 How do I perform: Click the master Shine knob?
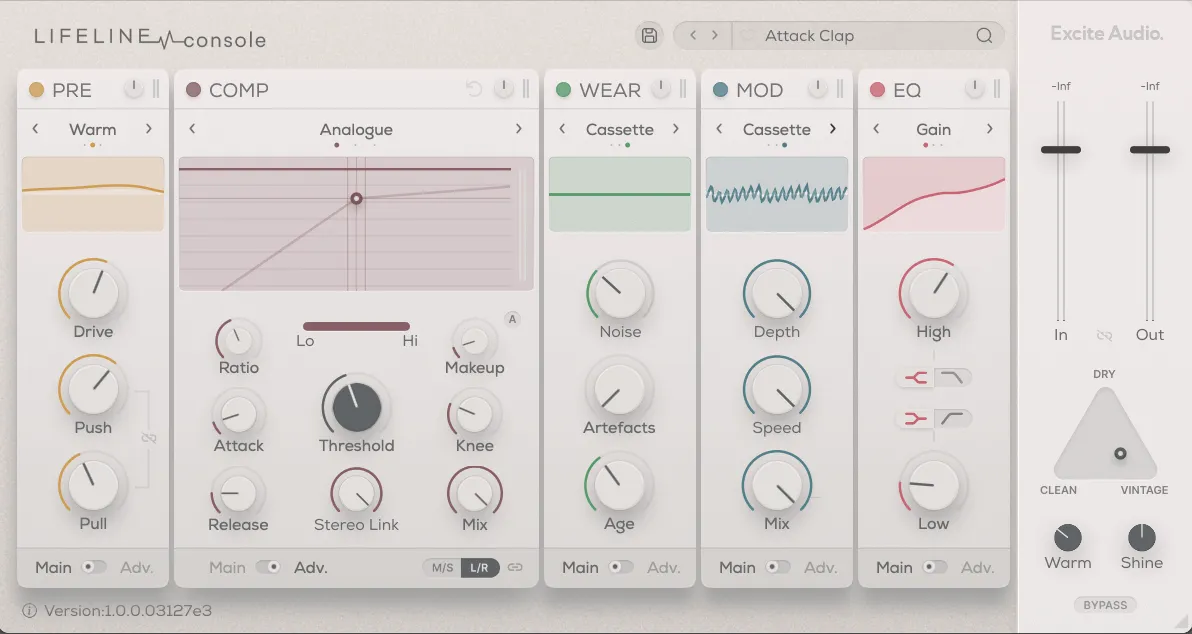tap(1141, 537)
